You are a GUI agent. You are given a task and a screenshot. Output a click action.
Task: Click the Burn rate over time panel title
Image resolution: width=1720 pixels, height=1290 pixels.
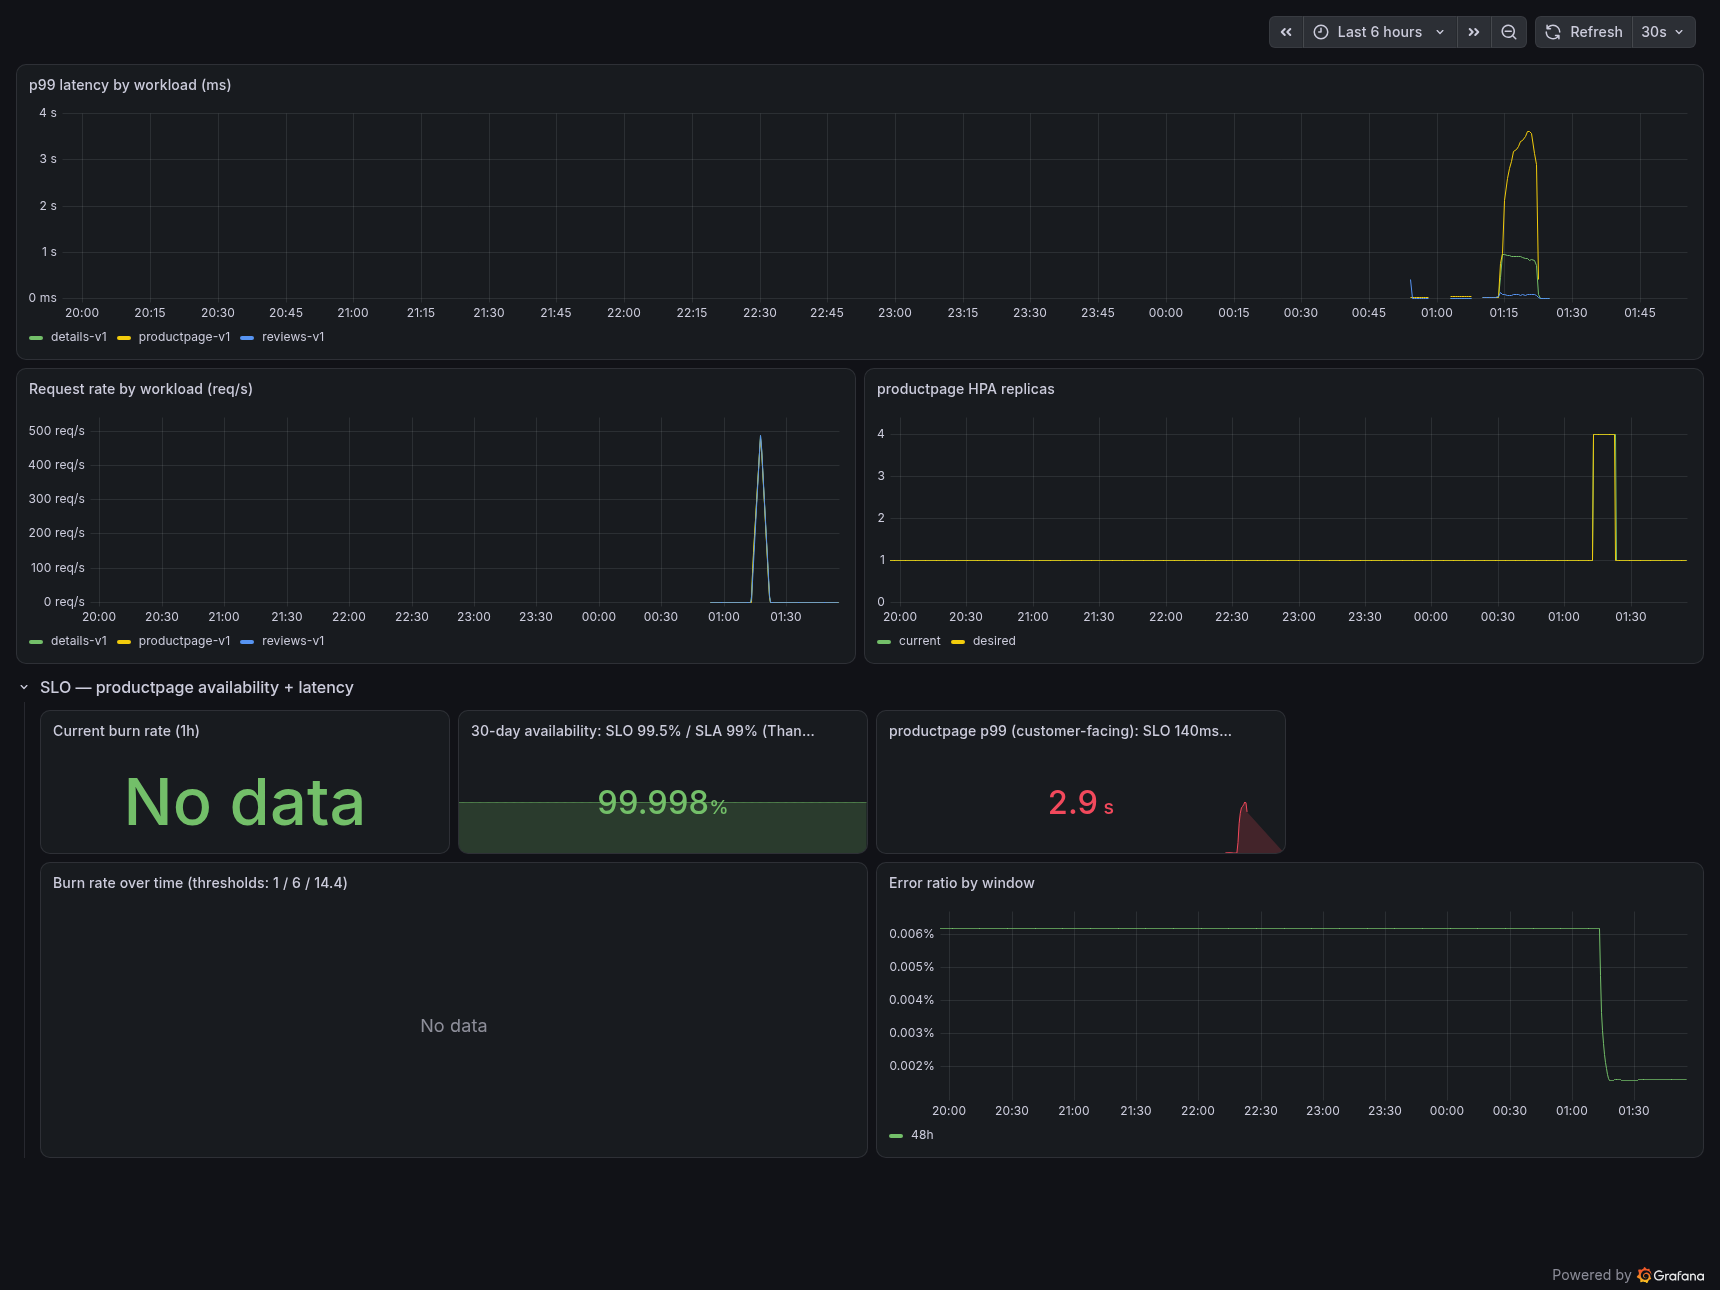click(x=200, y=883)
